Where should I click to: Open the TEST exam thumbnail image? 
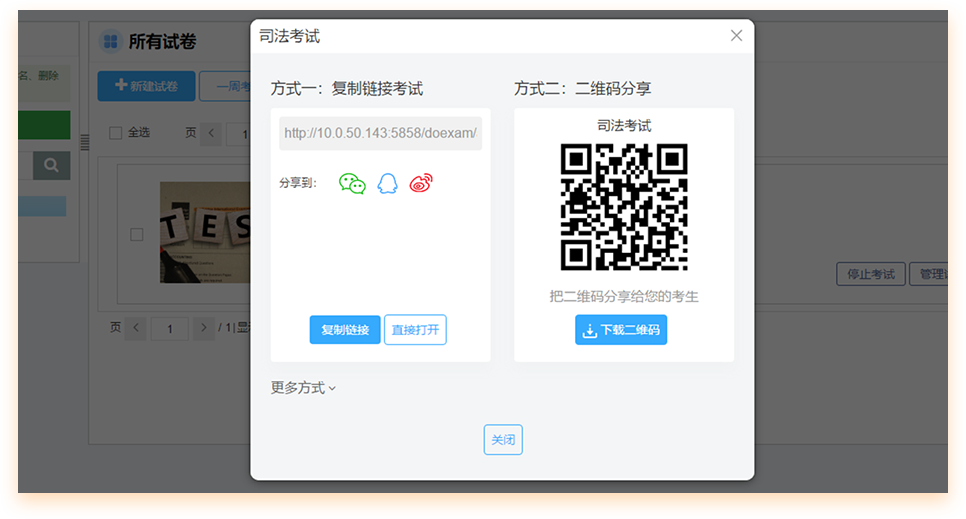point(205,232)
